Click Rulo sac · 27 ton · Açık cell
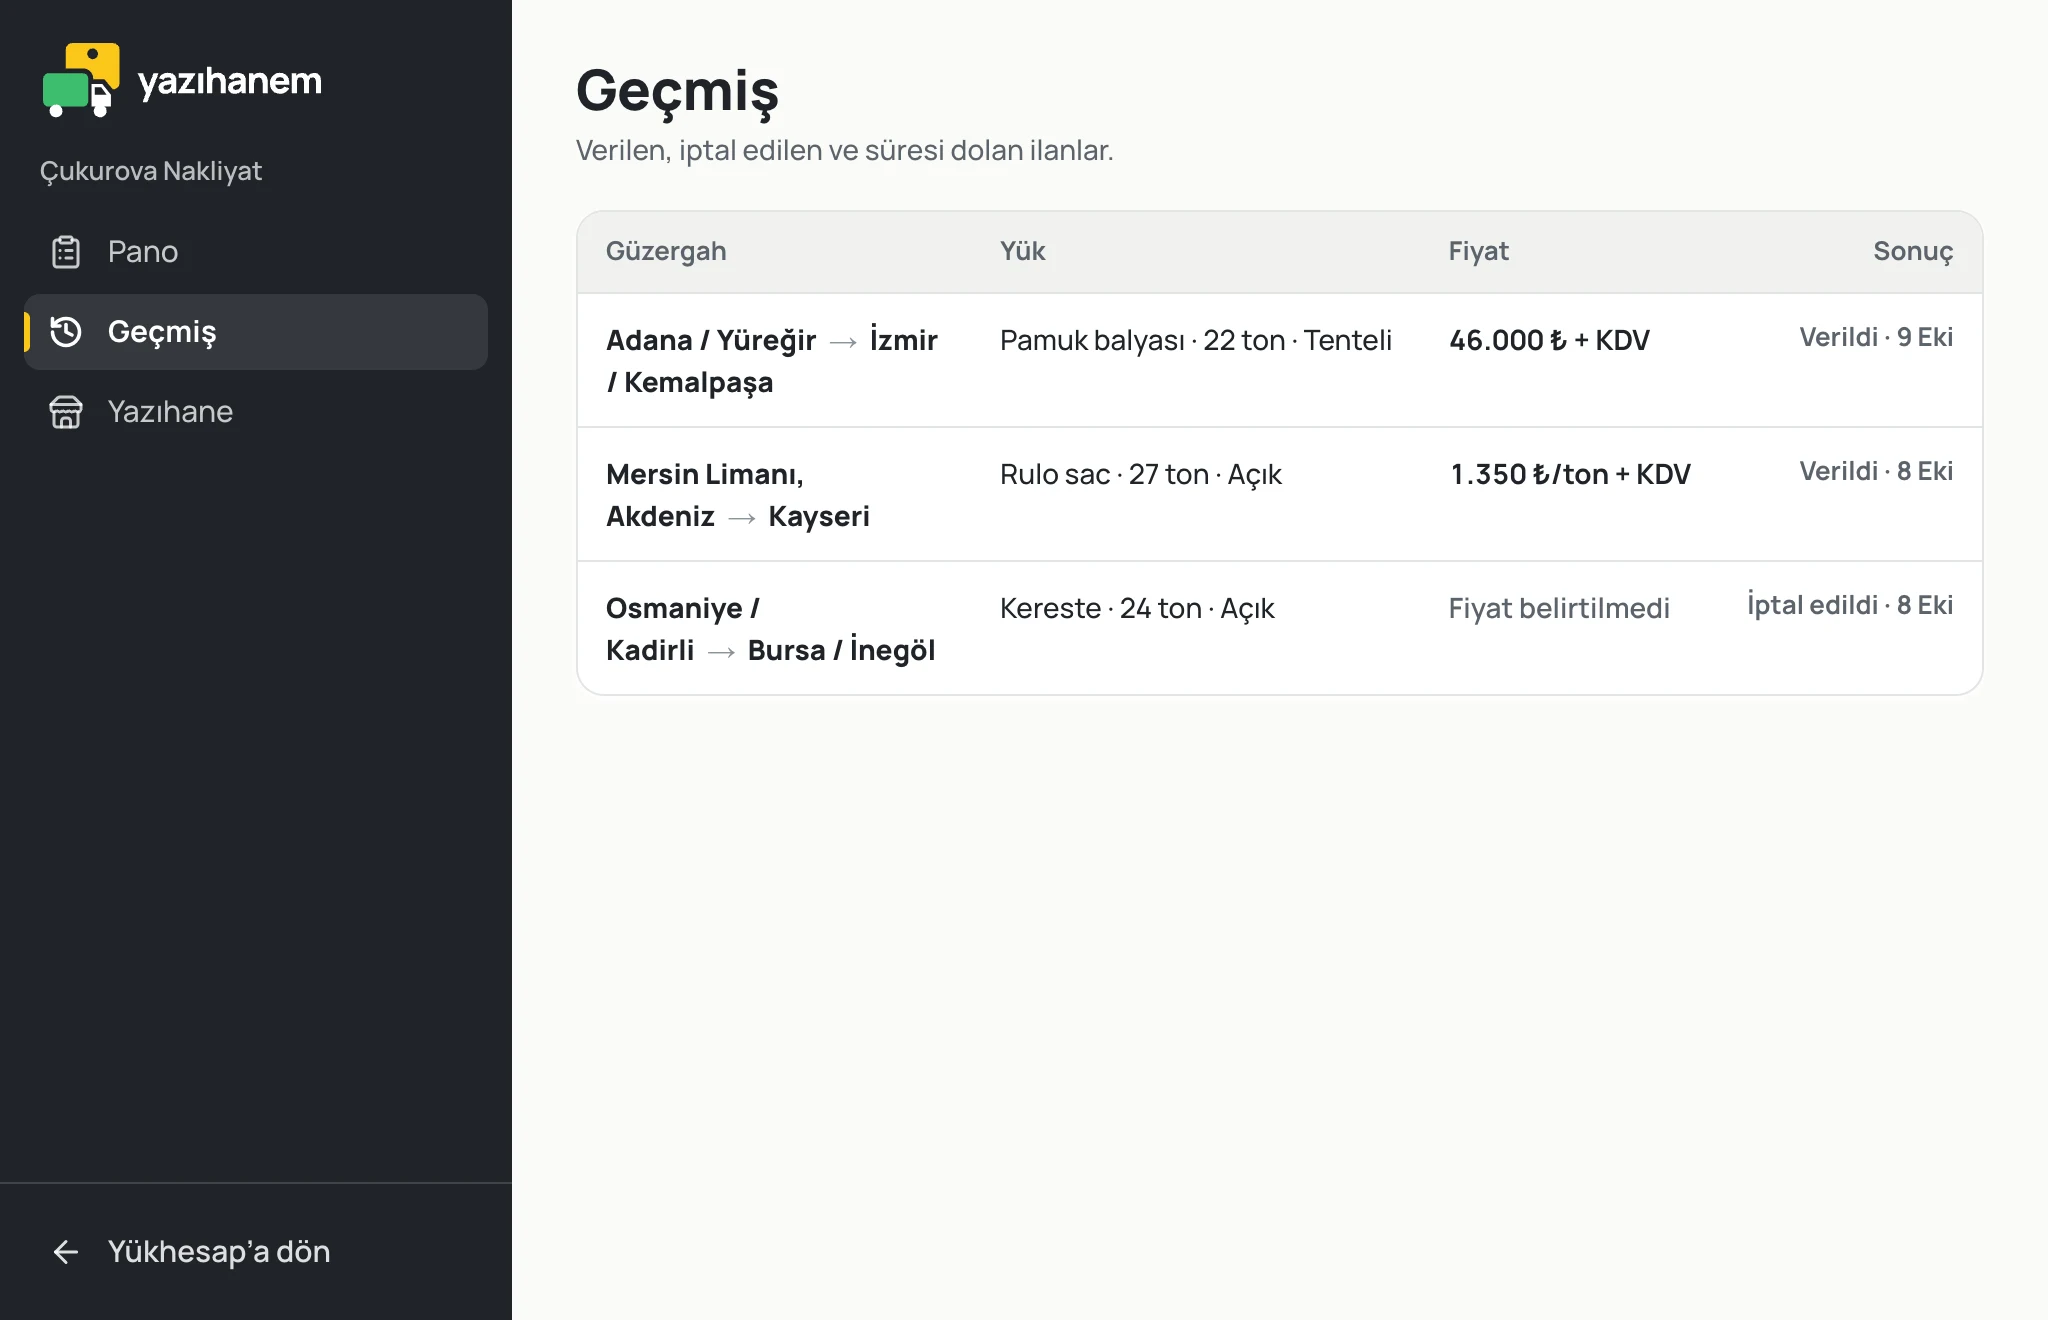The width and height of the screenshot is (2048, 1320). tap(1141, 474)
